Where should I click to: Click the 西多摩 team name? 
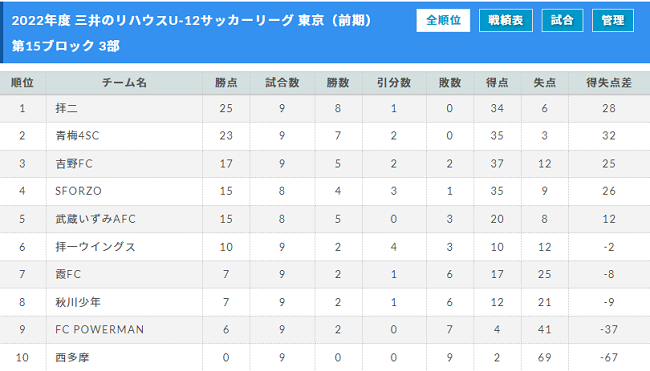pyautogui.click(x=72, y=357)
